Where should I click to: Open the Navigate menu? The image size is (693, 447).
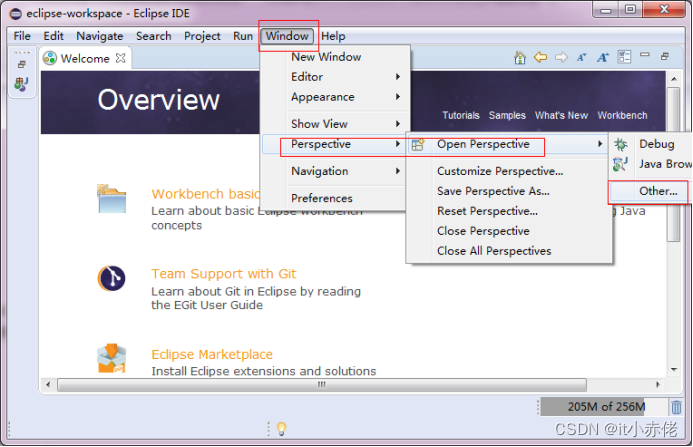(x=99, y=36)
